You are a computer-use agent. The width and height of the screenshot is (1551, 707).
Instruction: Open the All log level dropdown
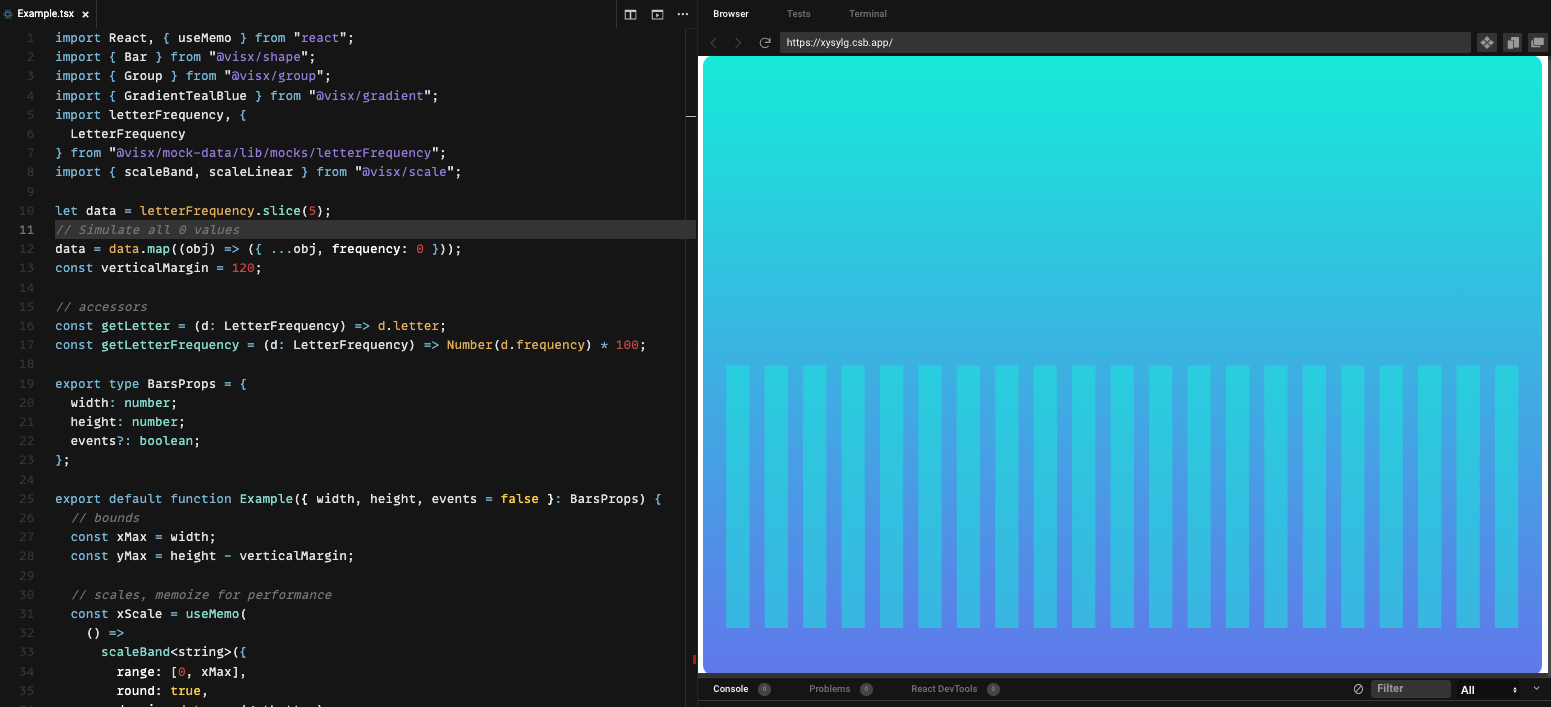1489,690
